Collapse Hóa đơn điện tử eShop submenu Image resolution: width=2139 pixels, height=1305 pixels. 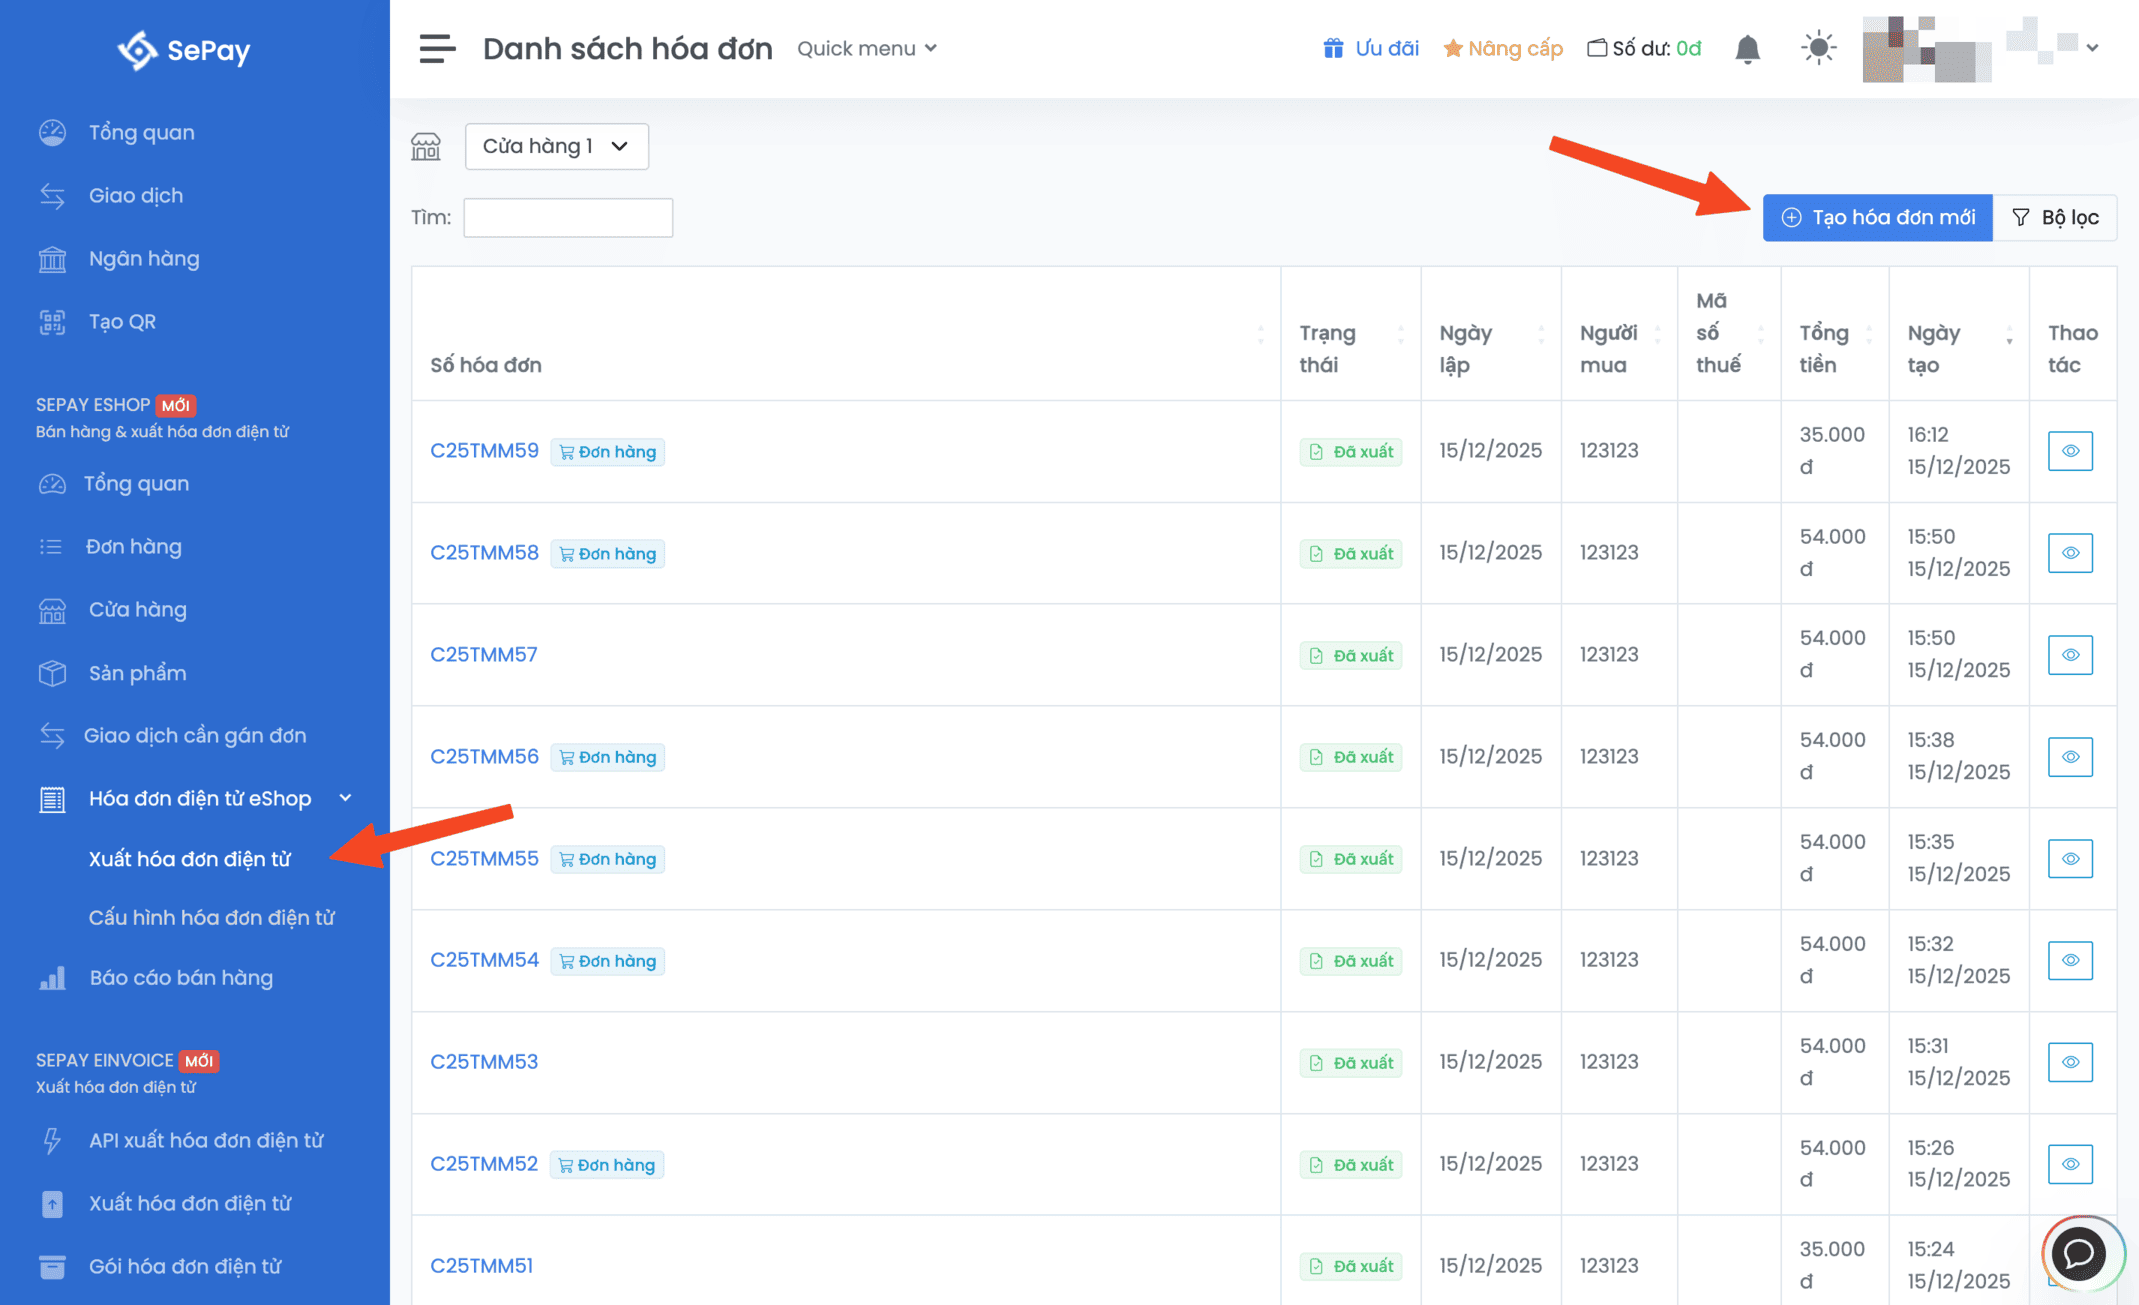[x=200, y=798]
